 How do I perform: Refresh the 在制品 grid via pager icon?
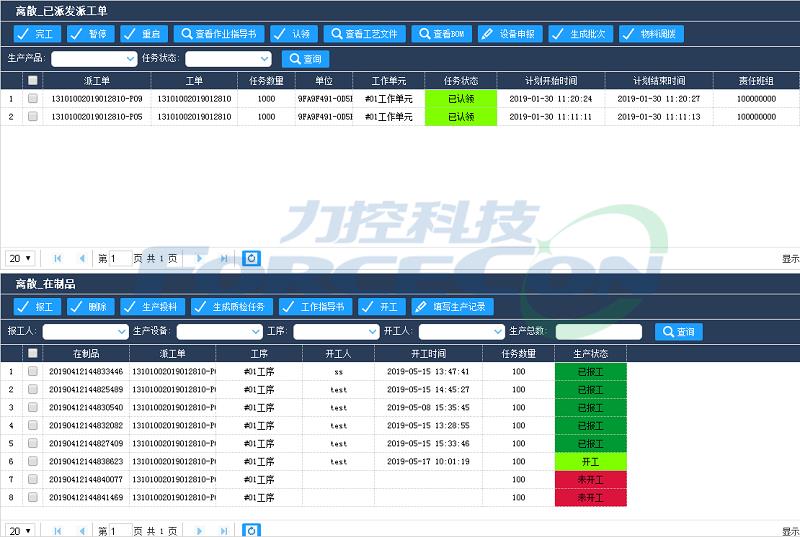[251, 530]
